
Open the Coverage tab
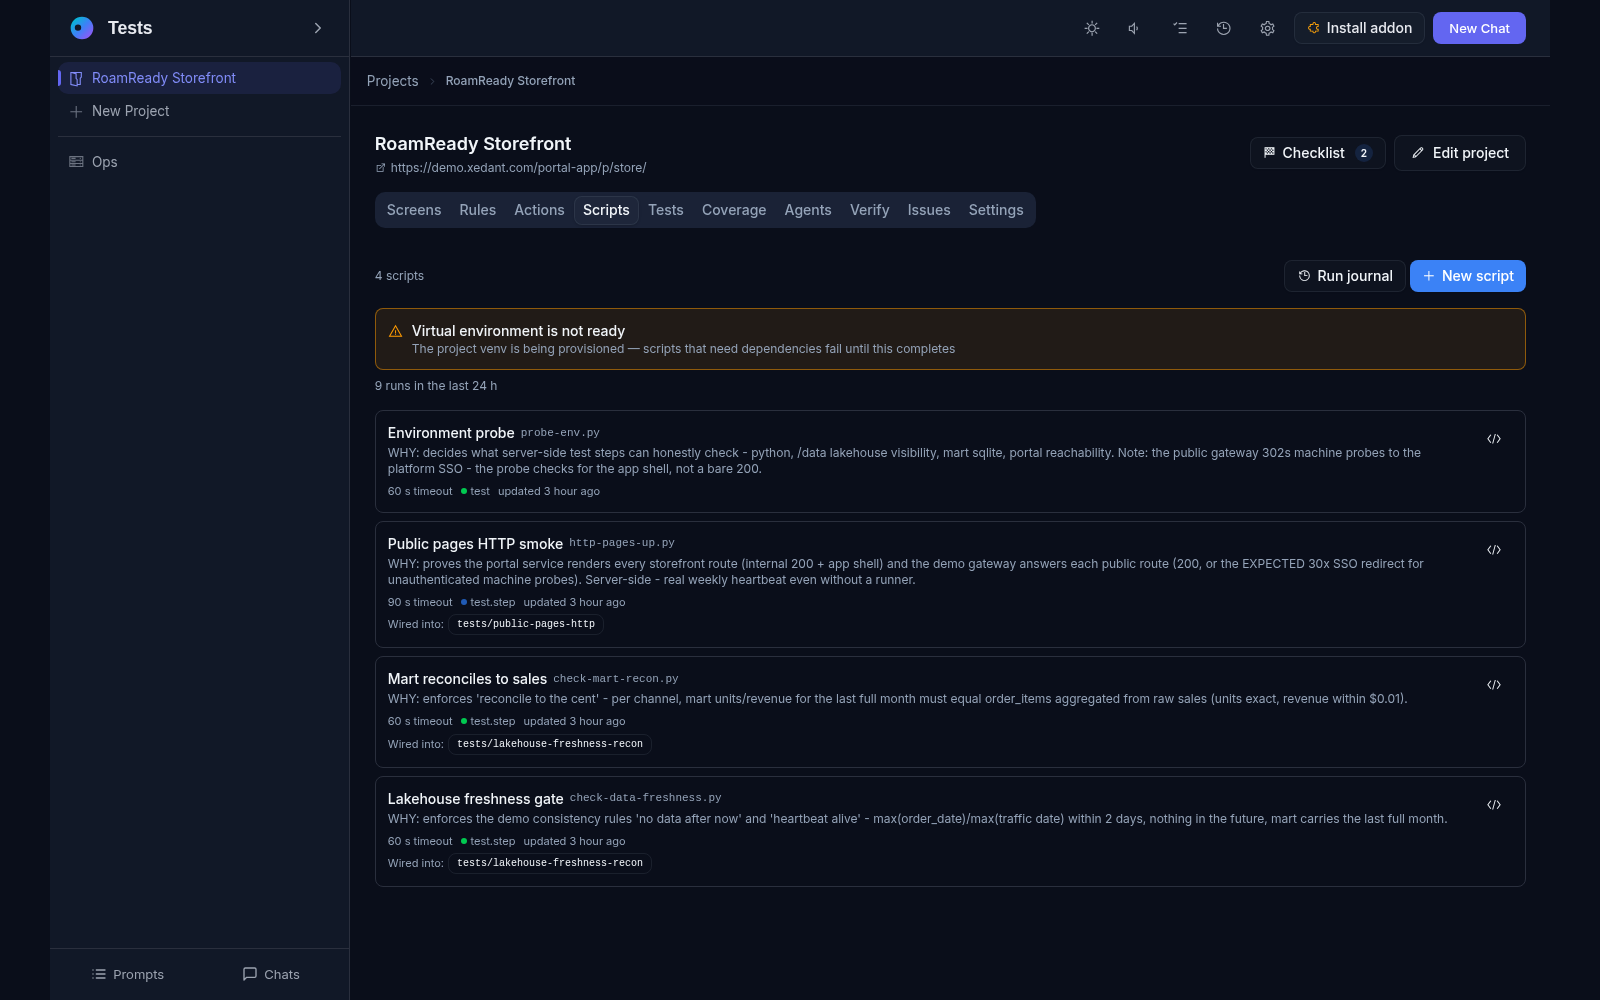coord(734,210)
